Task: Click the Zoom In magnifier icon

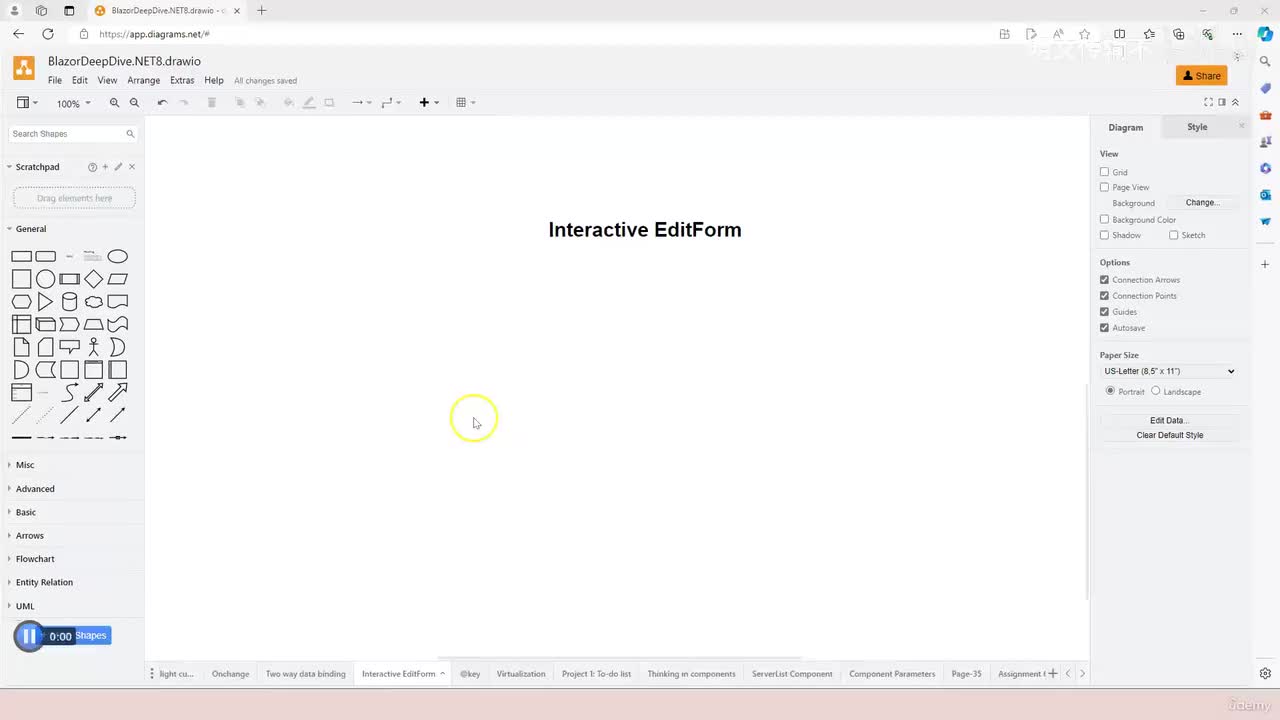Action: tap(114, 102)
